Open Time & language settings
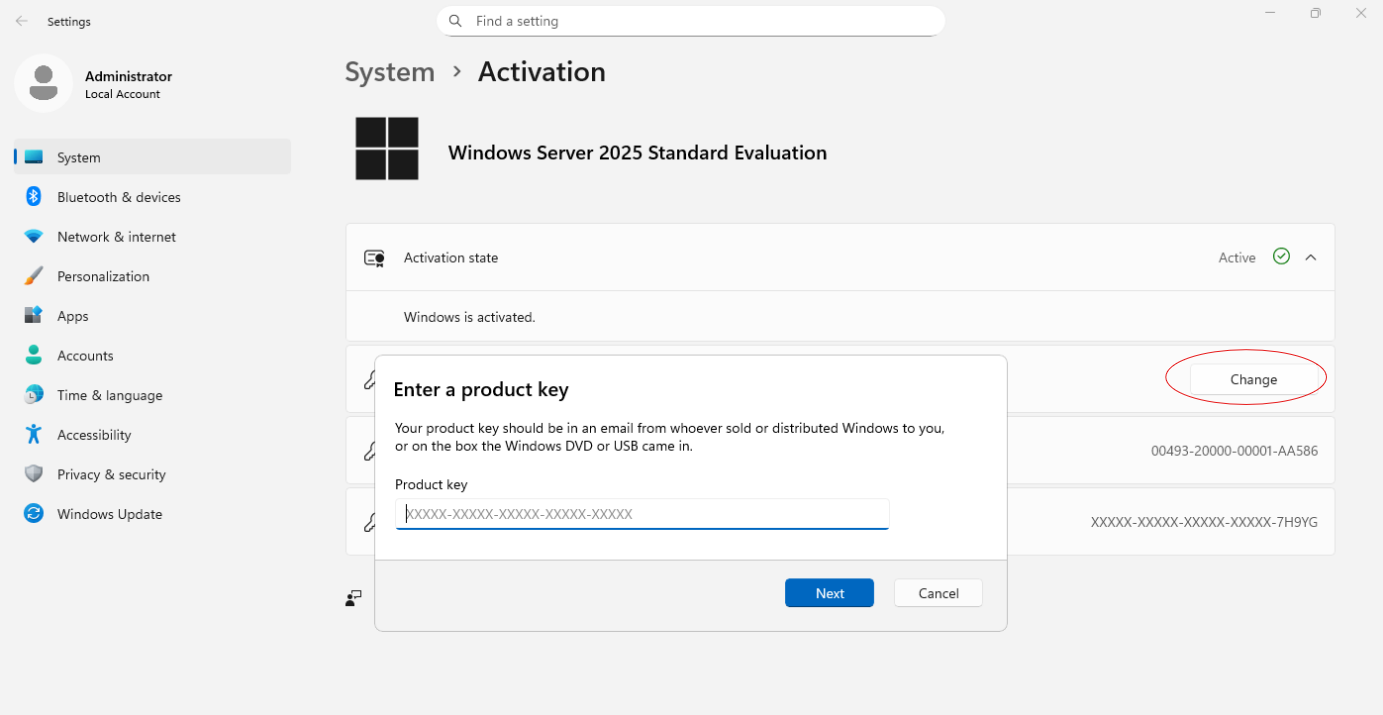1383x715 pixels. pos(152,395)
